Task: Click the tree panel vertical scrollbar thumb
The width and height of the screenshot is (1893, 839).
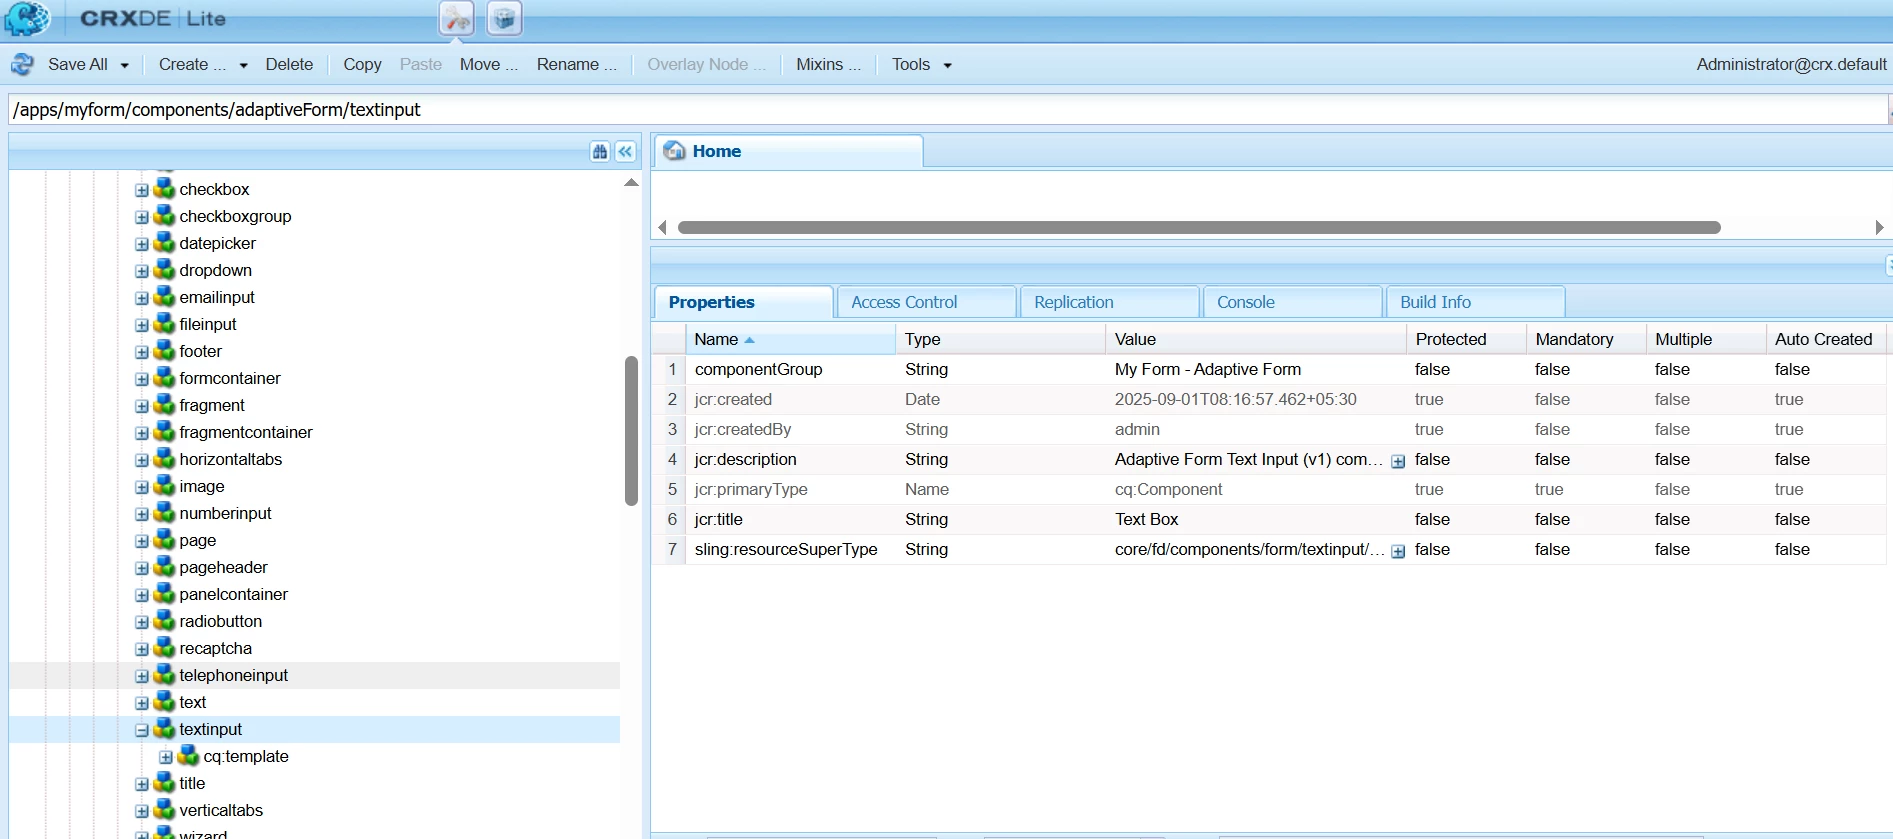Action: tap(631, 431)
